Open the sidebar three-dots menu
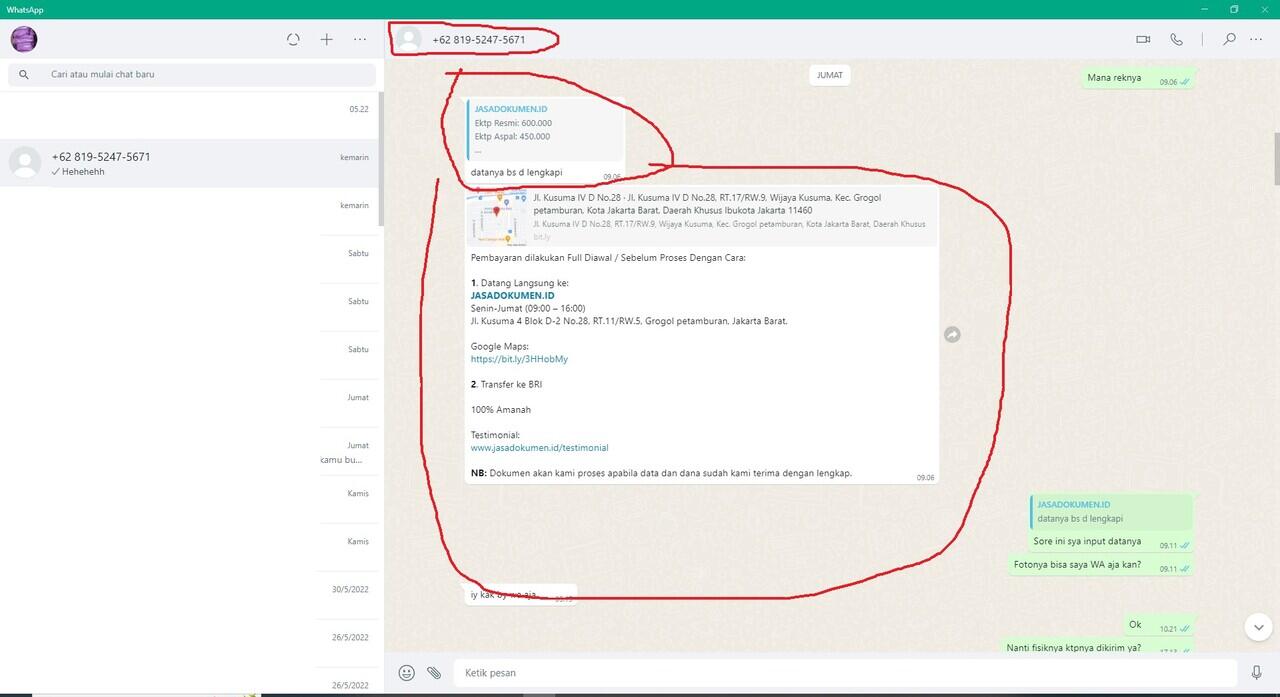Viewport: 1280px width, 697px height. [x=360, y=39]
